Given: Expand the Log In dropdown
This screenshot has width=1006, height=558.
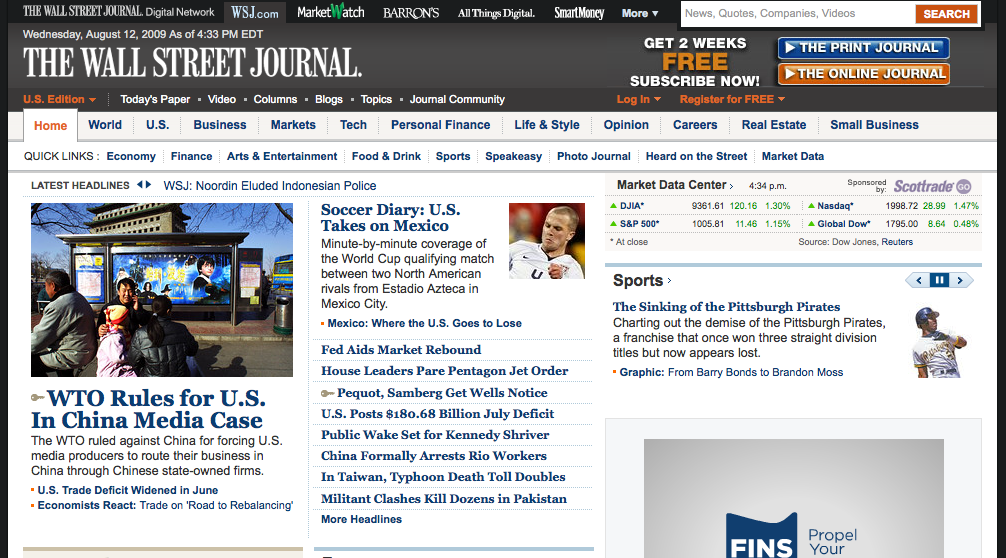Looking at the screenshot, I should click(638, 99).
